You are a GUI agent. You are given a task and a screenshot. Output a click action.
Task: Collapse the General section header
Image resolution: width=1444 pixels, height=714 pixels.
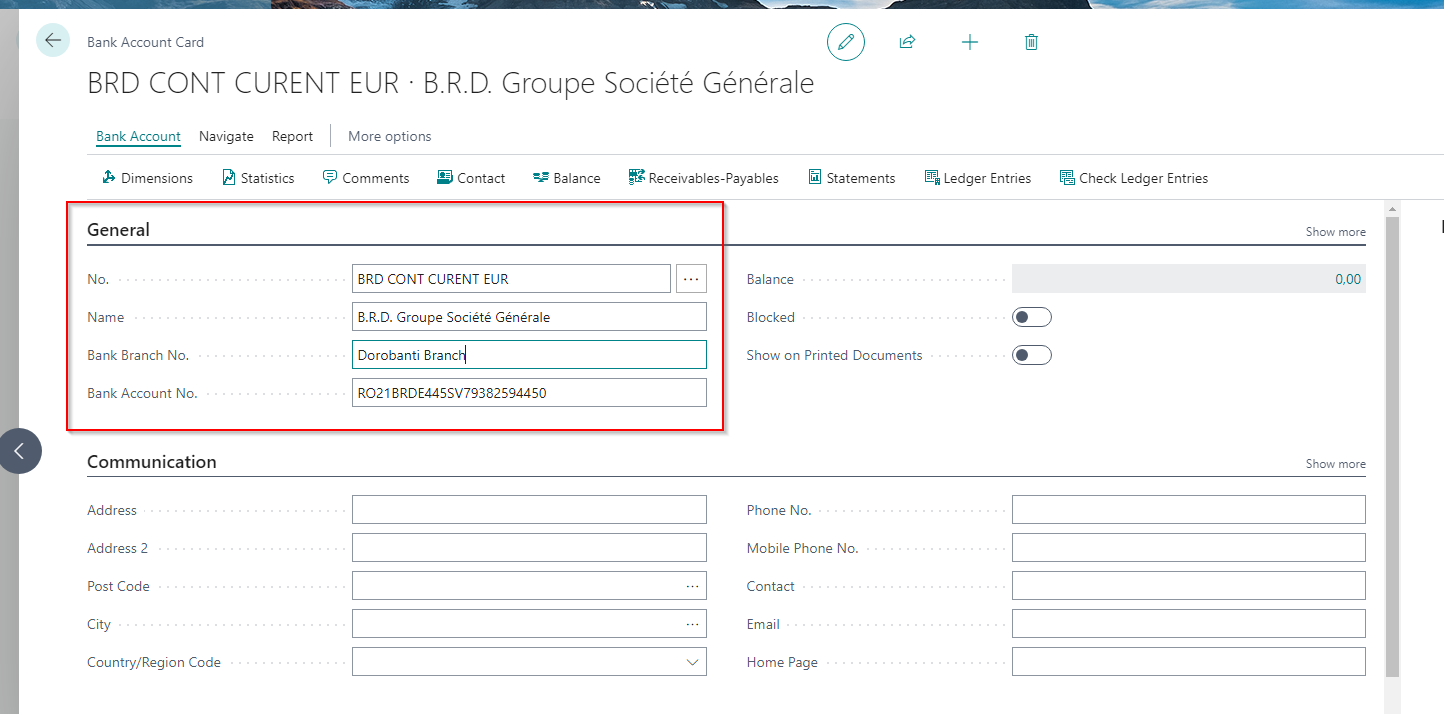118,230
